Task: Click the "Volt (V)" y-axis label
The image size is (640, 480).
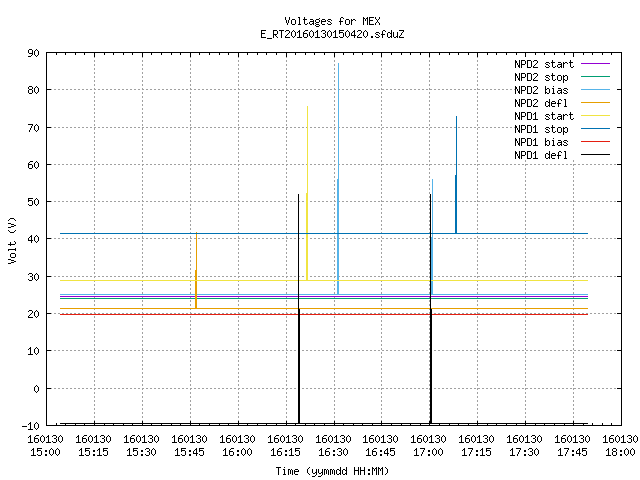Action: click(x=12, y=240)
